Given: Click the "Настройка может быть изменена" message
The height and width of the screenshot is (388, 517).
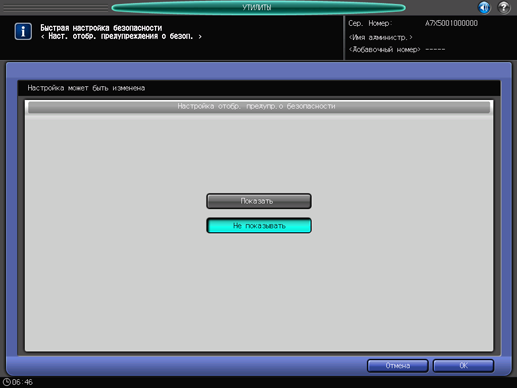Looking at the screenshot, I should point(86,88).
